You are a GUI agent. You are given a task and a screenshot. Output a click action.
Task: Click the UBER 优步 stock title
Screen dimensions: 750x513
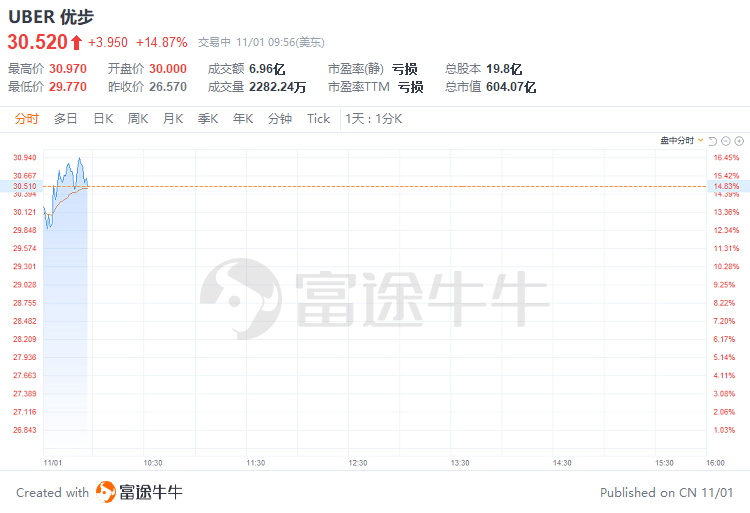tap(51, 17)
